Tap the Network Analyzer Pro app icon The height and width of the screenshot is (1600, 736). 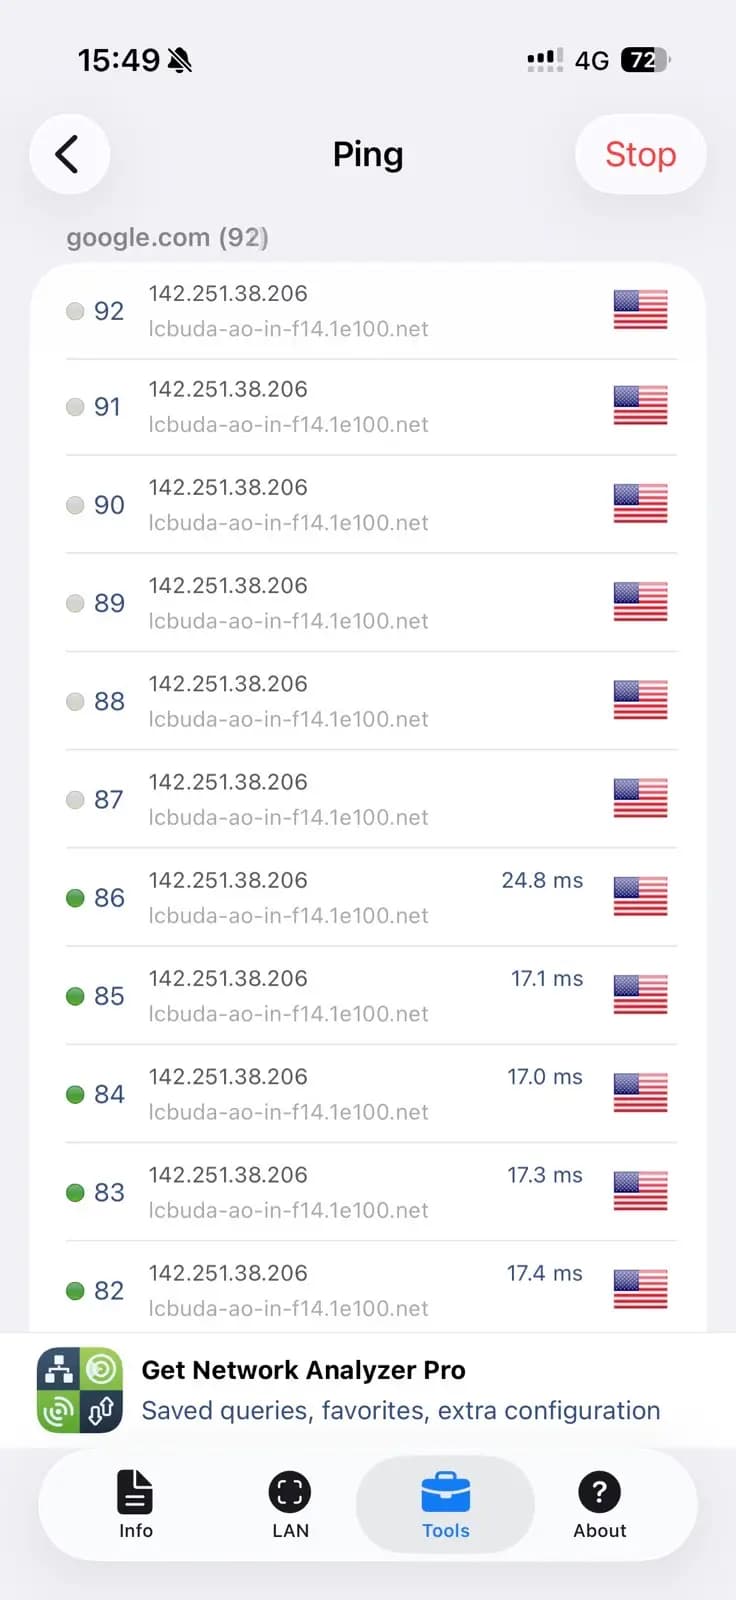coord(80,1390)
